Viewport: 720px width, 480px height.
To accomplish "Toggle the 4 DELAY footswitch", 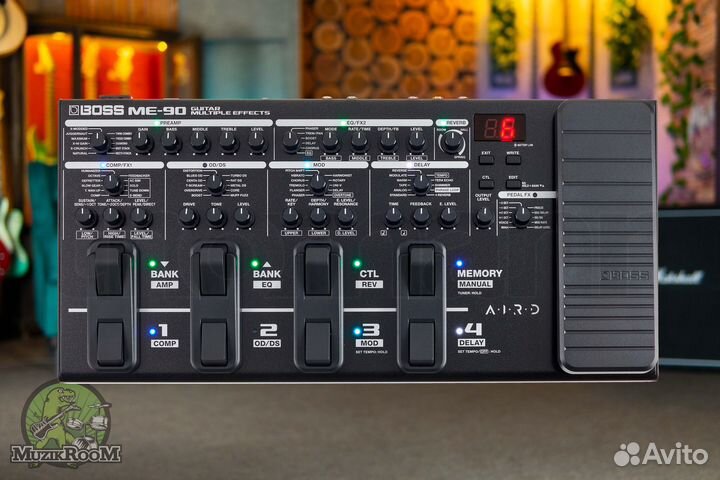I will point(422,344).
